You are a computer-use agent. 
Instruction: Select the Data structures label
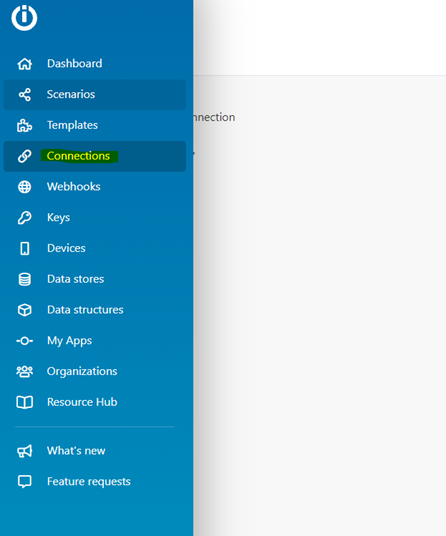(85, 310)
